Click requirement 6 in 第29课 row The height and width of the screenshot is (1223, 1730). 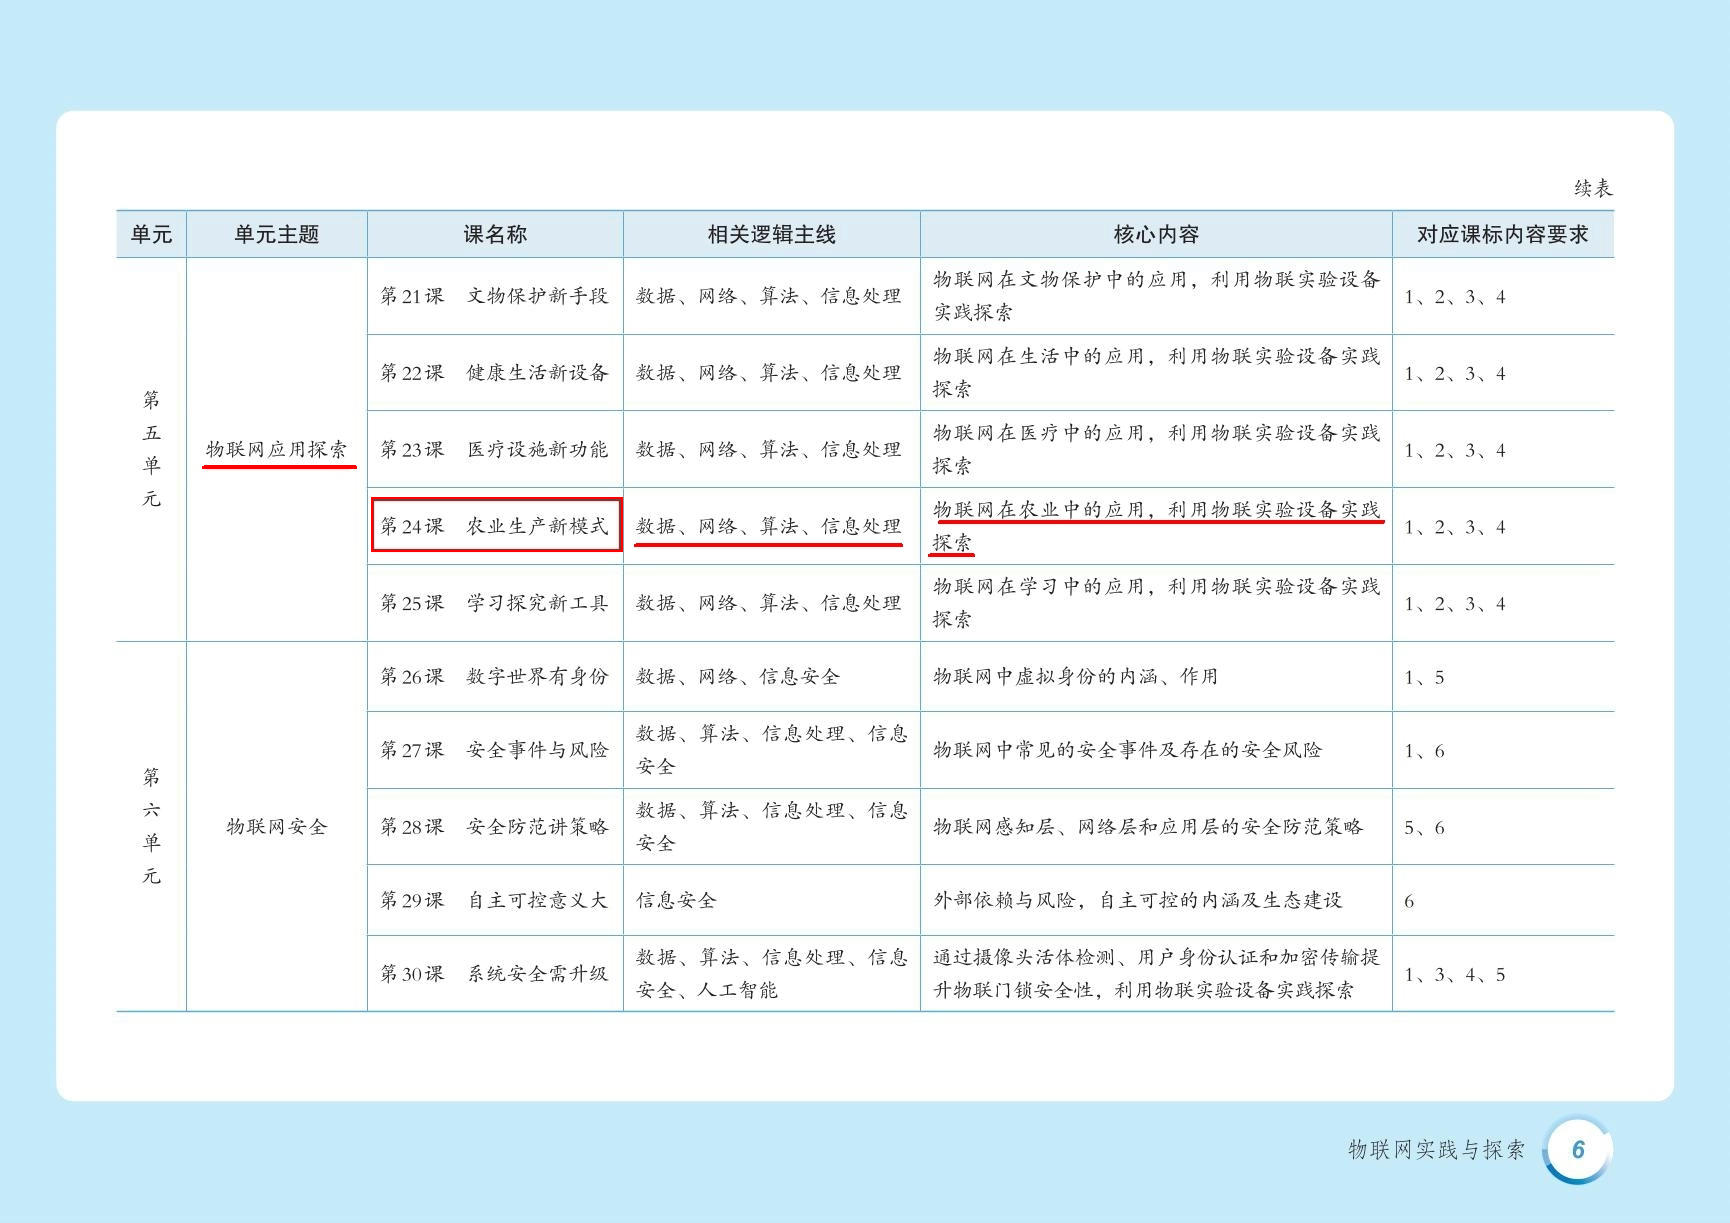pyautogui.click(x=1409, y=901)
